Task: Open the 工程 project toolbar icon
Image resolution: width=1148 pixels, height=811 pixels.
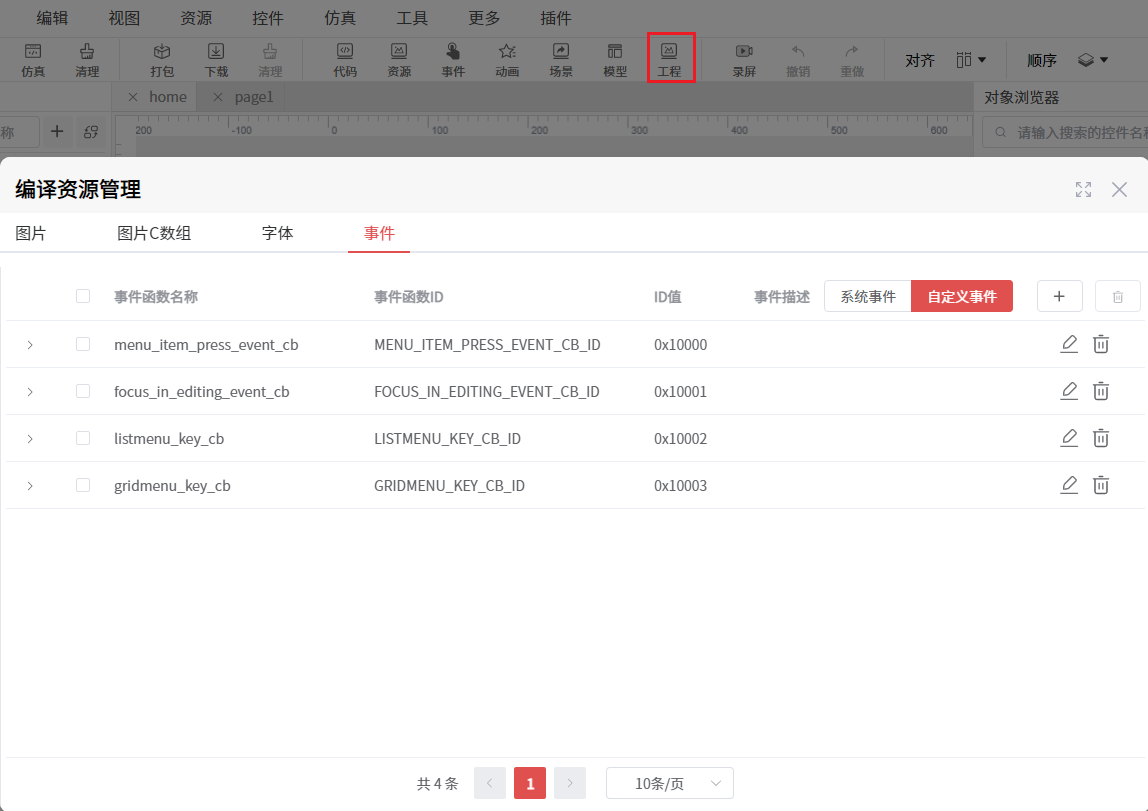Action: (x=670, y=59)
